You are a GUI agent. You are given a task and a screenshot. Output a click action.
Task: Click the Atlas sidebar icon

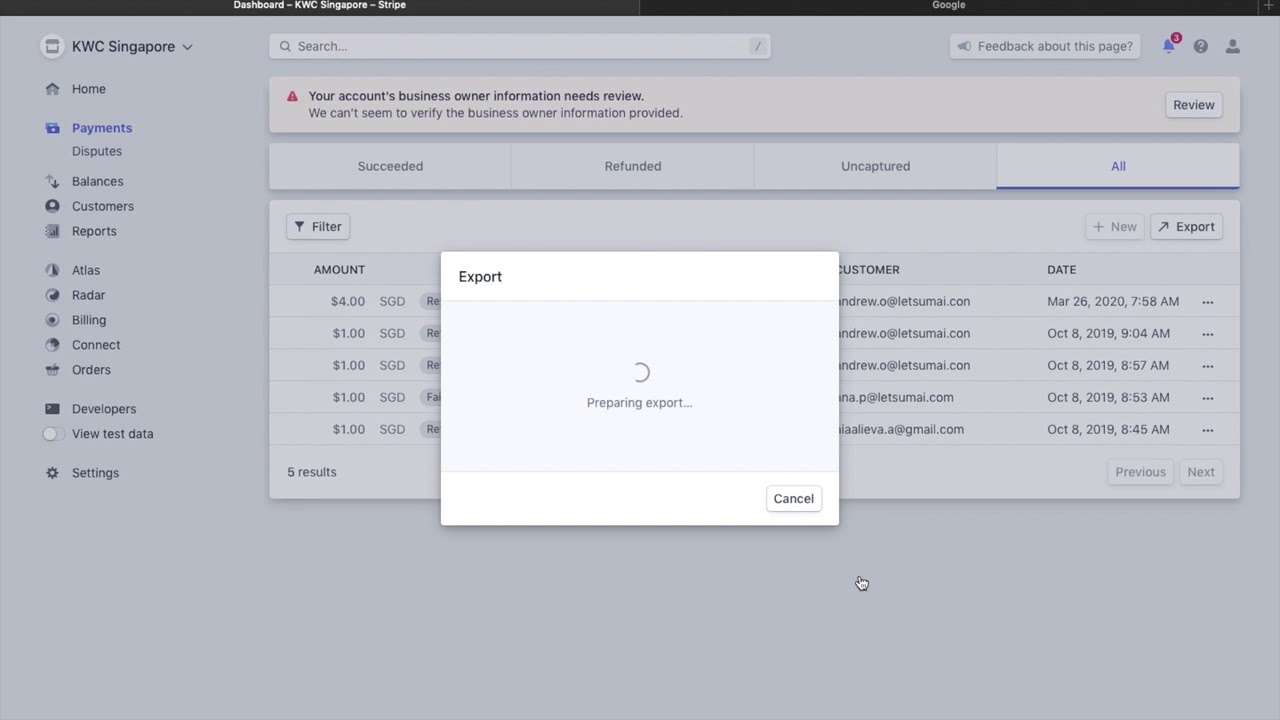tap(52, 270)
